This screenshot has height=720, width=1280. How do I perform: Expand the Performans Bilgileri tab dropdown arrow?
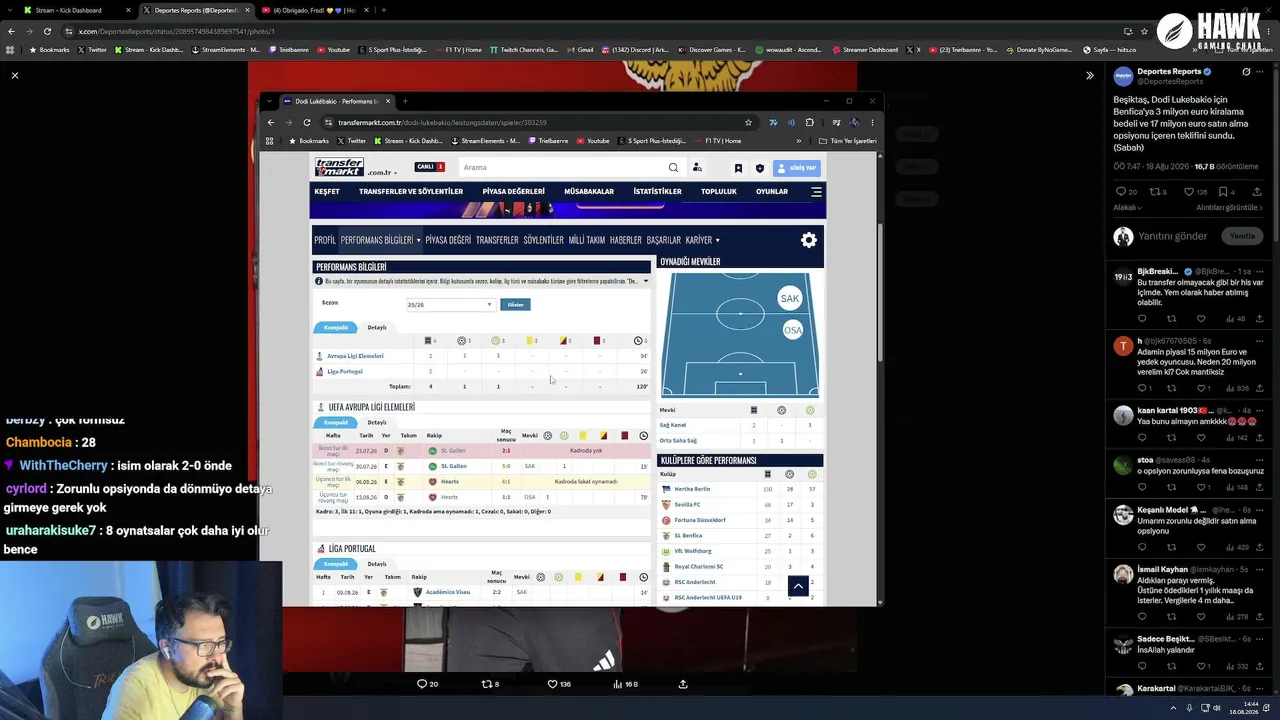click(x=418, y=240)
